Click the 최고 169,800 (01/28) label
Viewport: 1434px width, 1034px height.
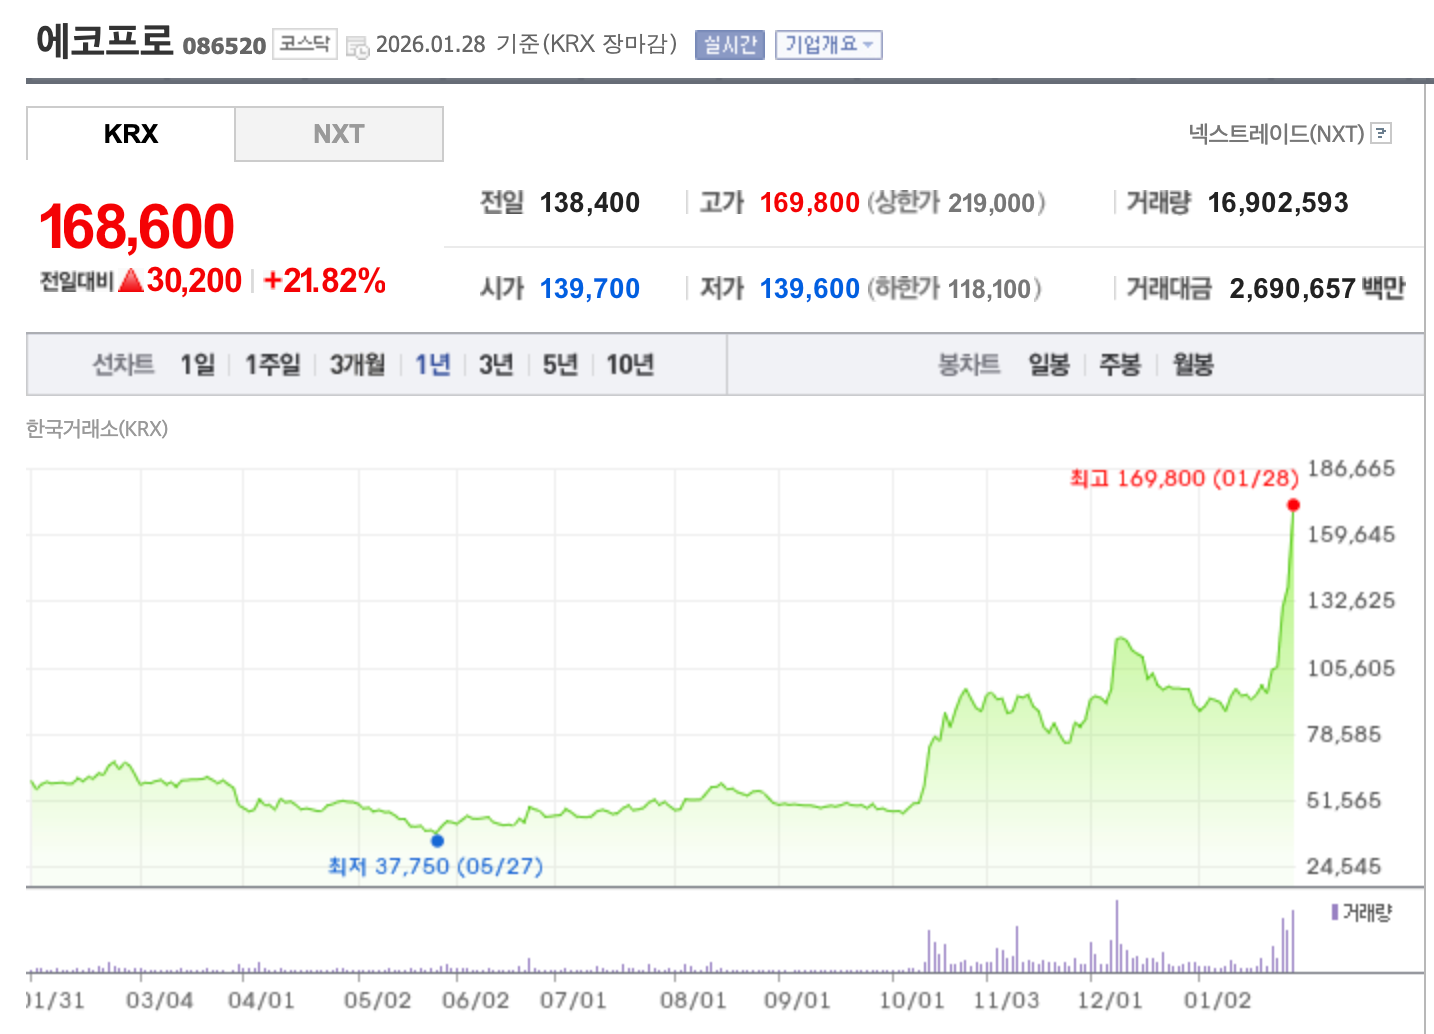click(1184, 478)
